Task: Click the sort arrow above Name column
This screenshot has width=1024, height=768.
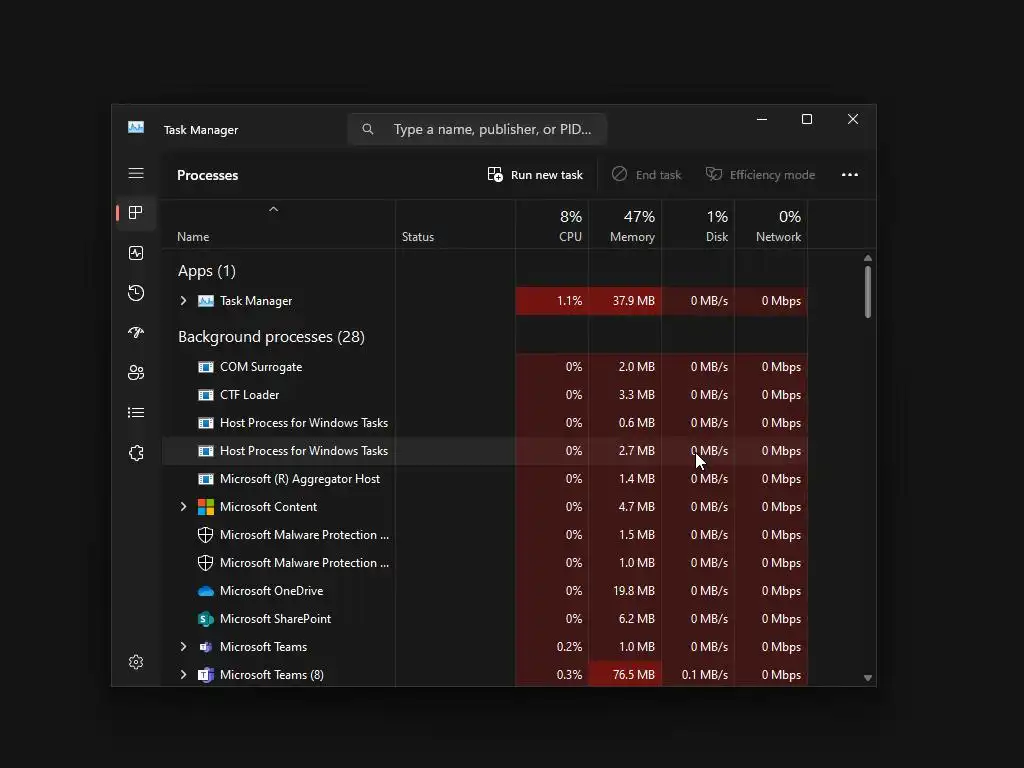Action: coord(274,209)
